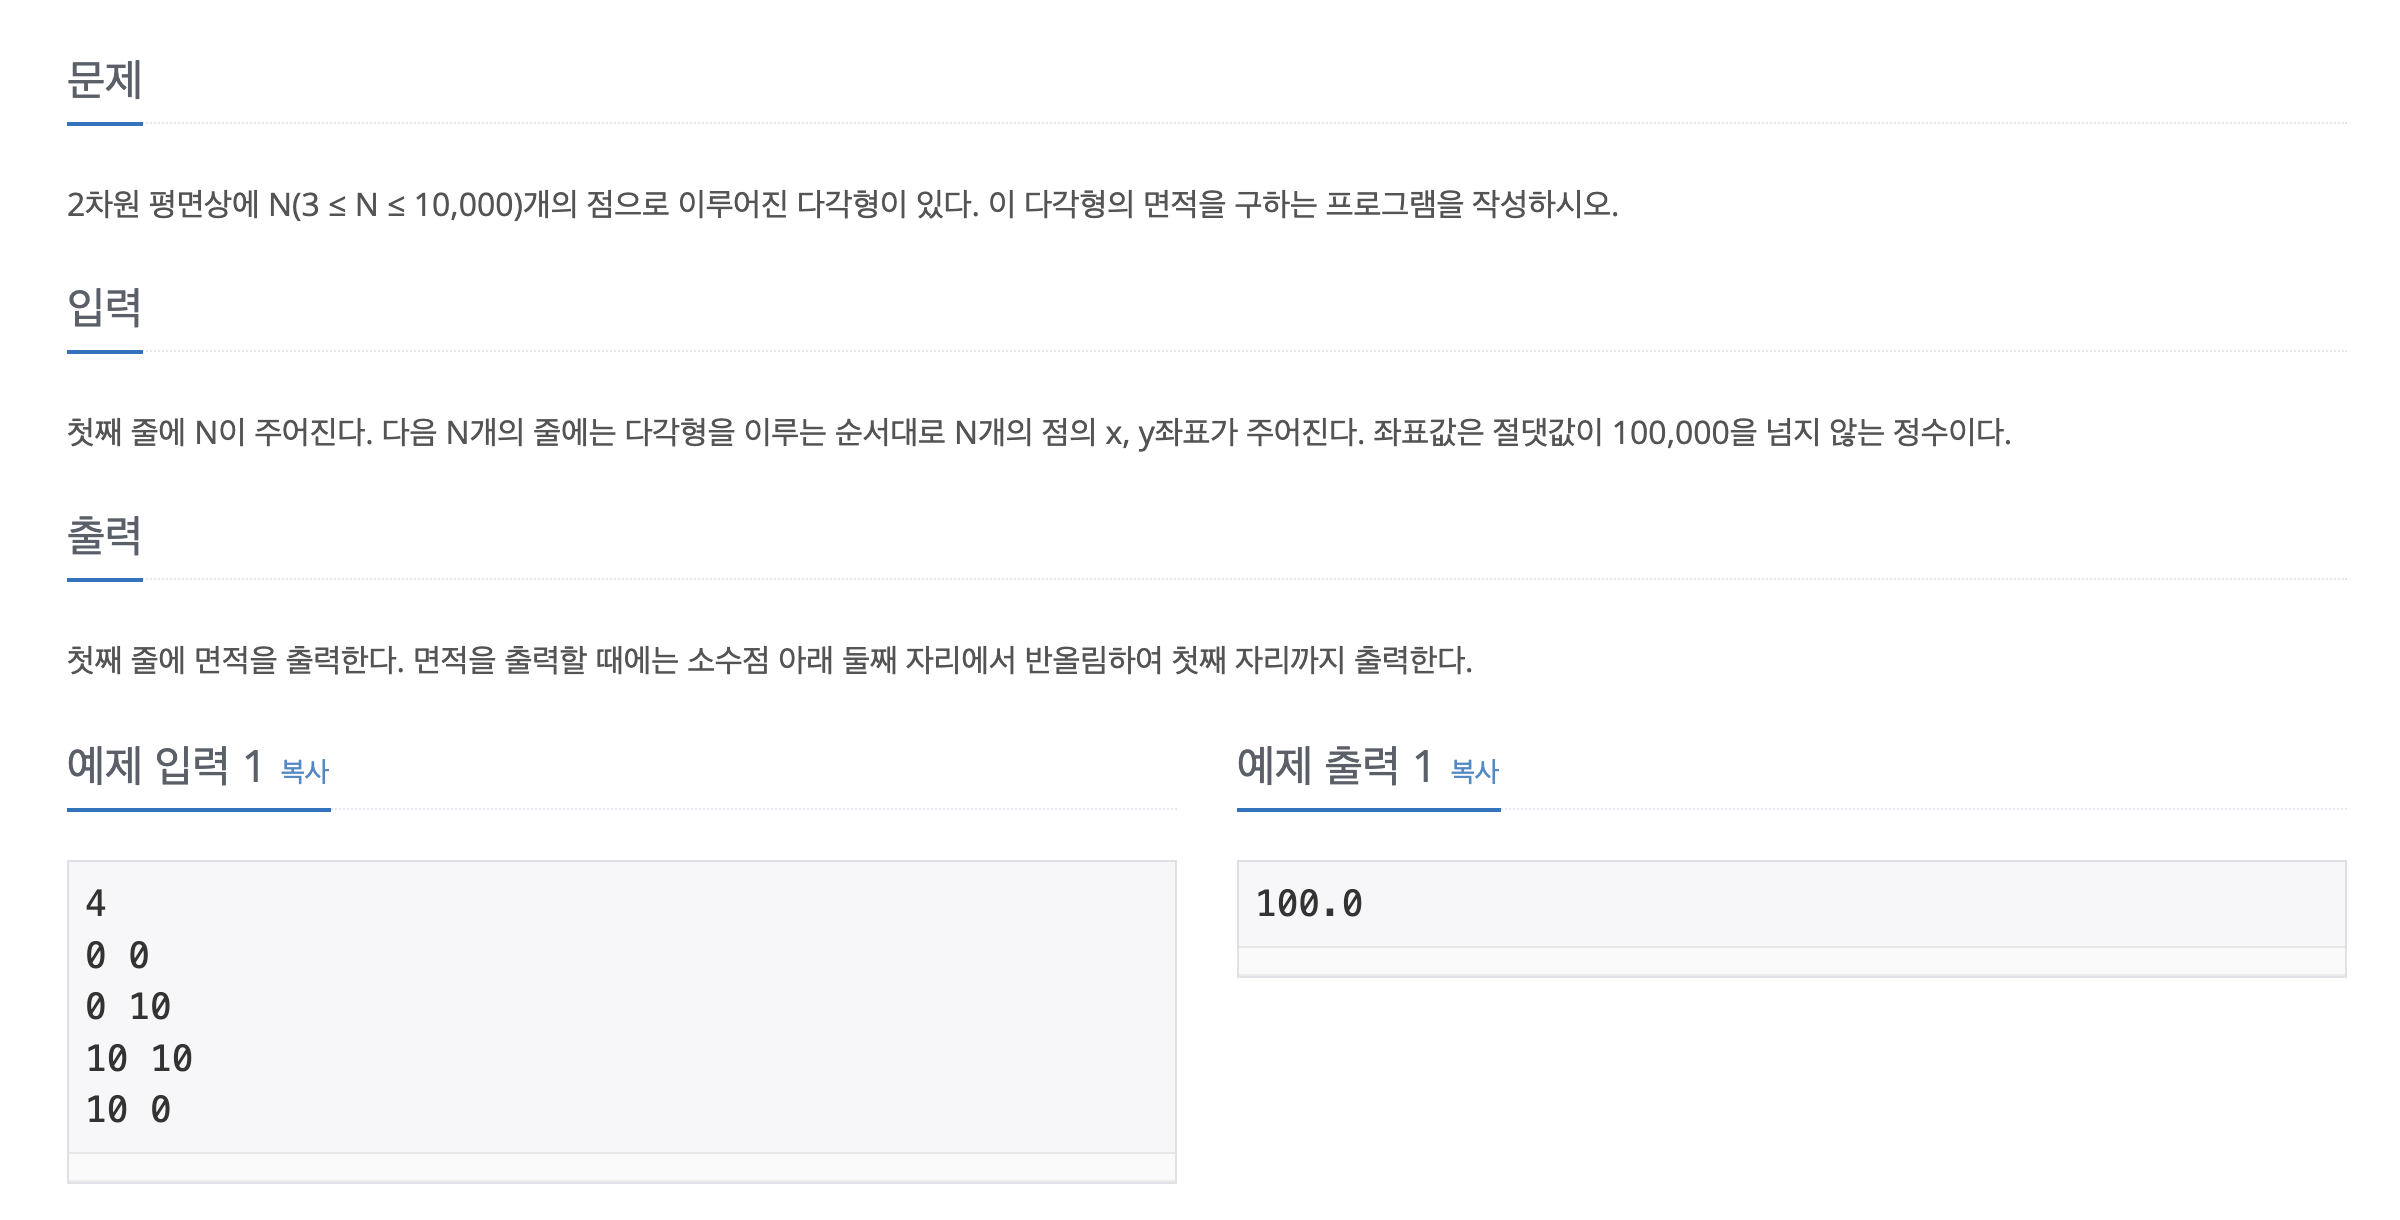Image resolution: width=2400 pixels, height=1220 pixels.
Task: Select the 예제 출력 1 heading
Action: tap(1335, 766)
